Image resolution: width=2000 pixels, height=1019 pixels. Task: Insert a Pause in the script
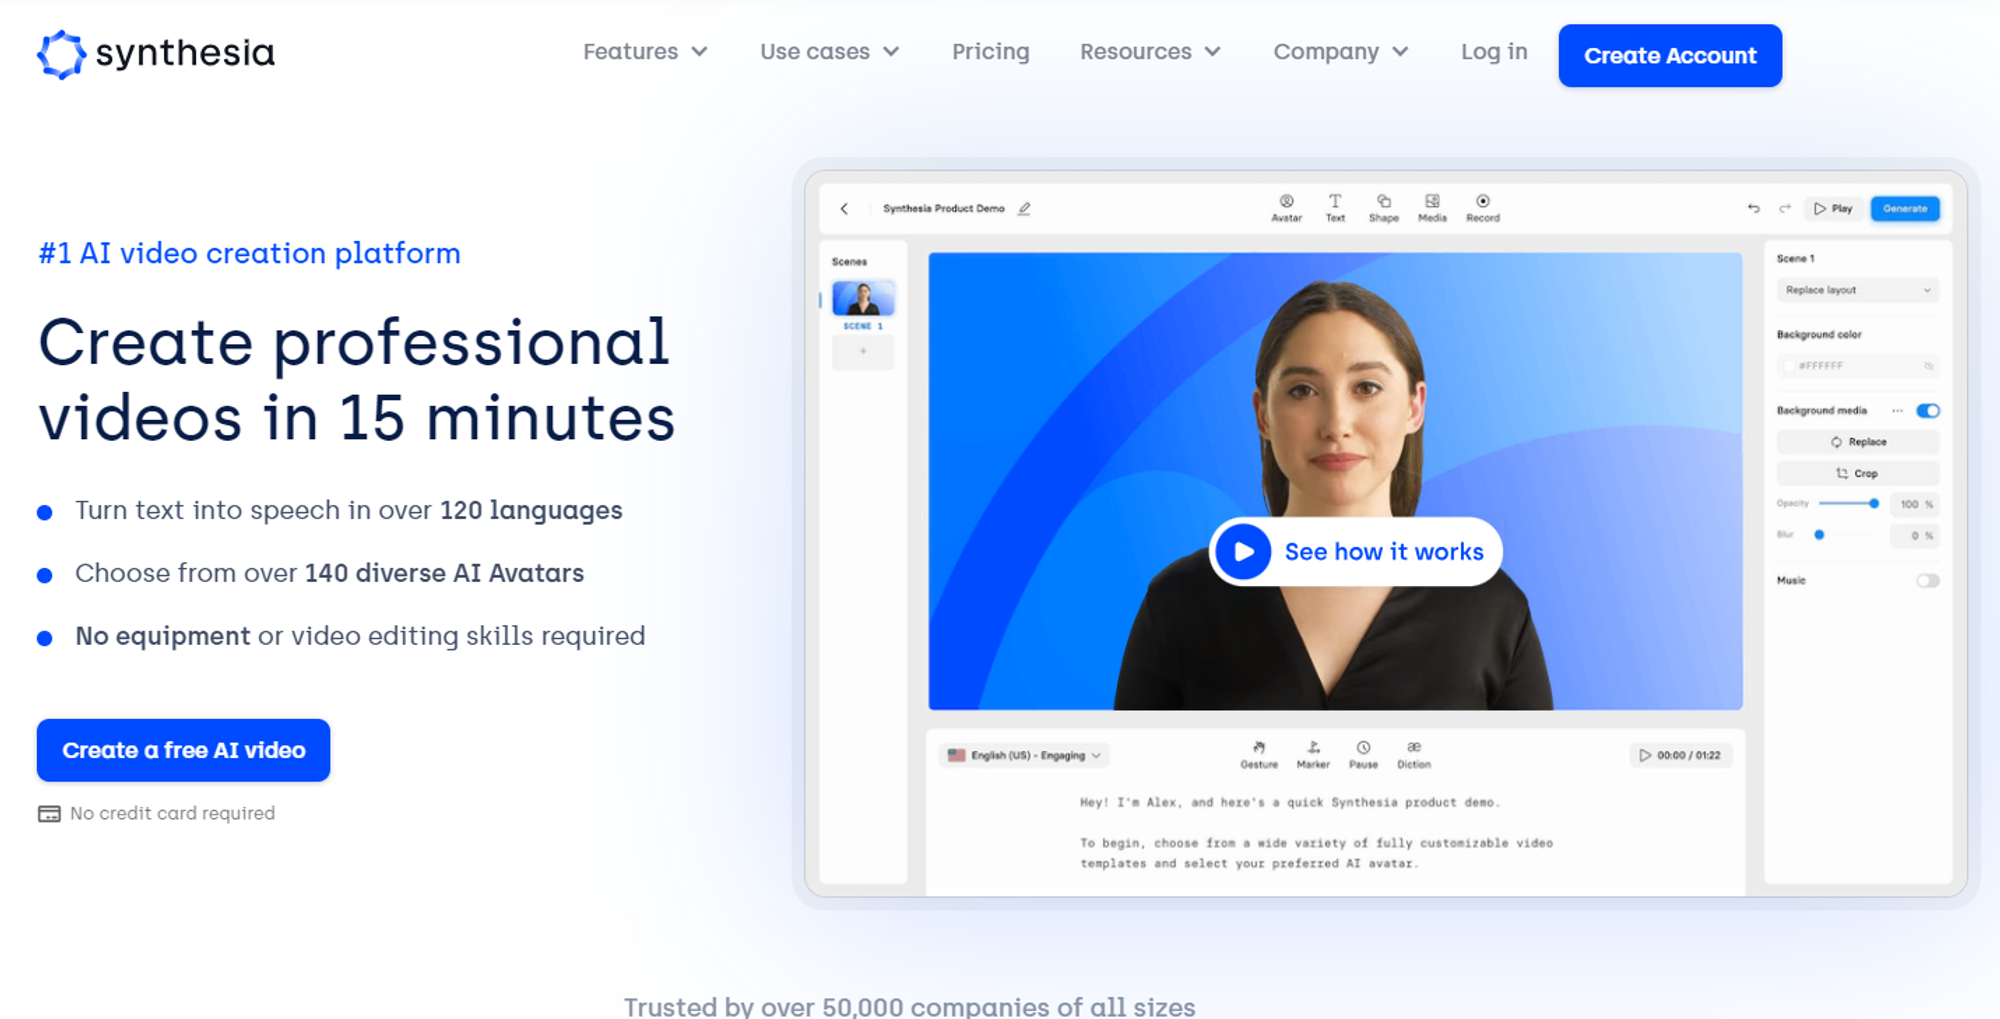click(x=1363, y=755)
